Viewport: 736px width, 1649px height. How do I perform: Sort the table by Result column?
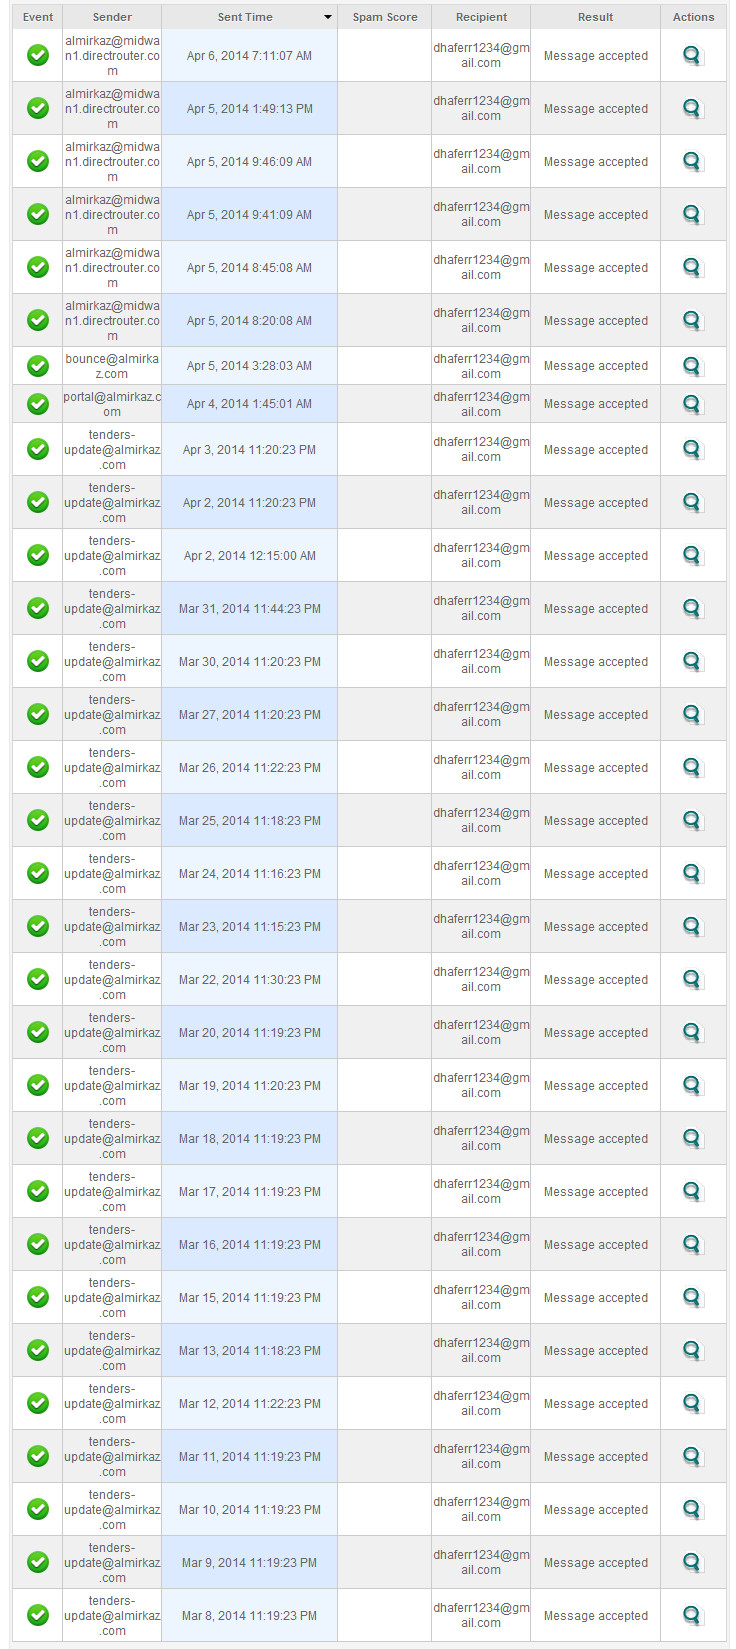pos(595,17)
